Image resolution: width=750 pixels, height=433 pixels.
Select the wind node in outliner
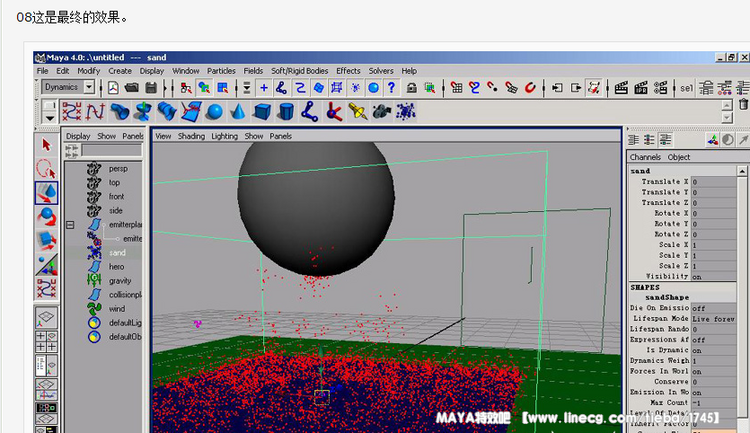point(117,309)
